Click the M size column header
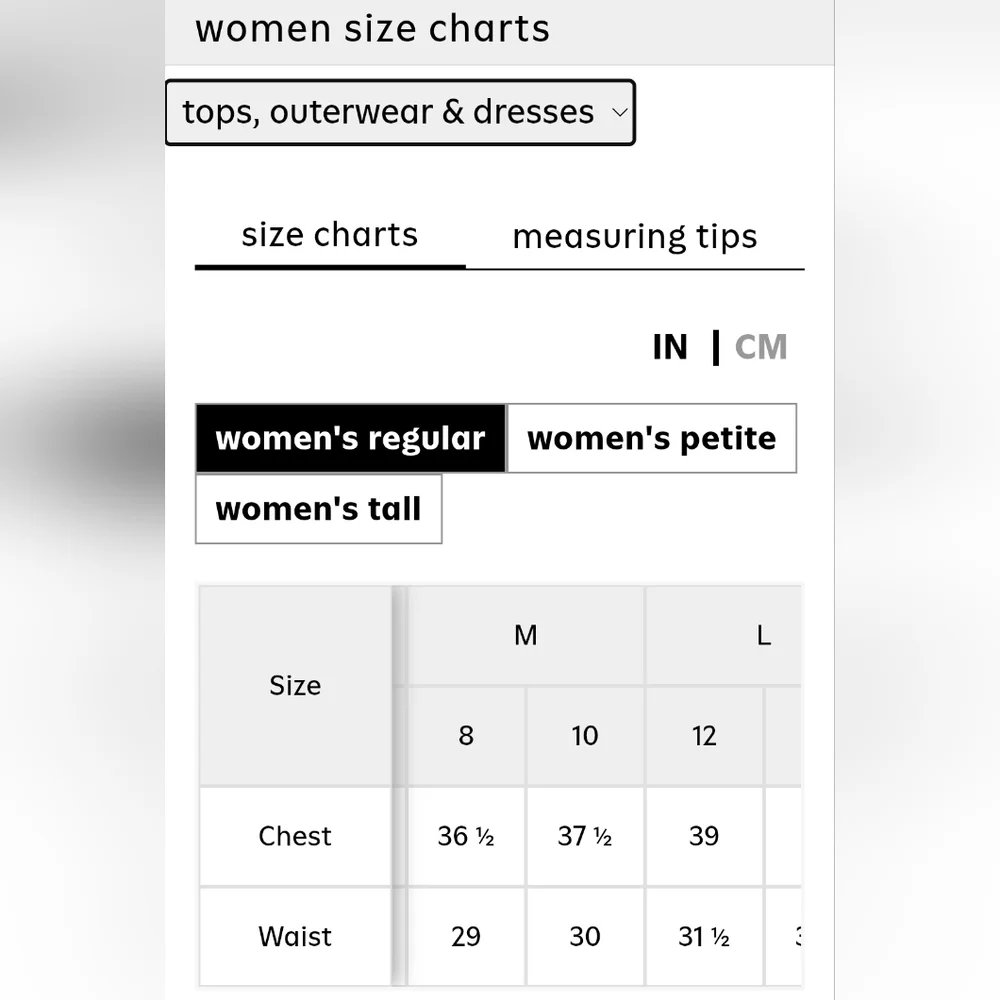 [526, 635]
